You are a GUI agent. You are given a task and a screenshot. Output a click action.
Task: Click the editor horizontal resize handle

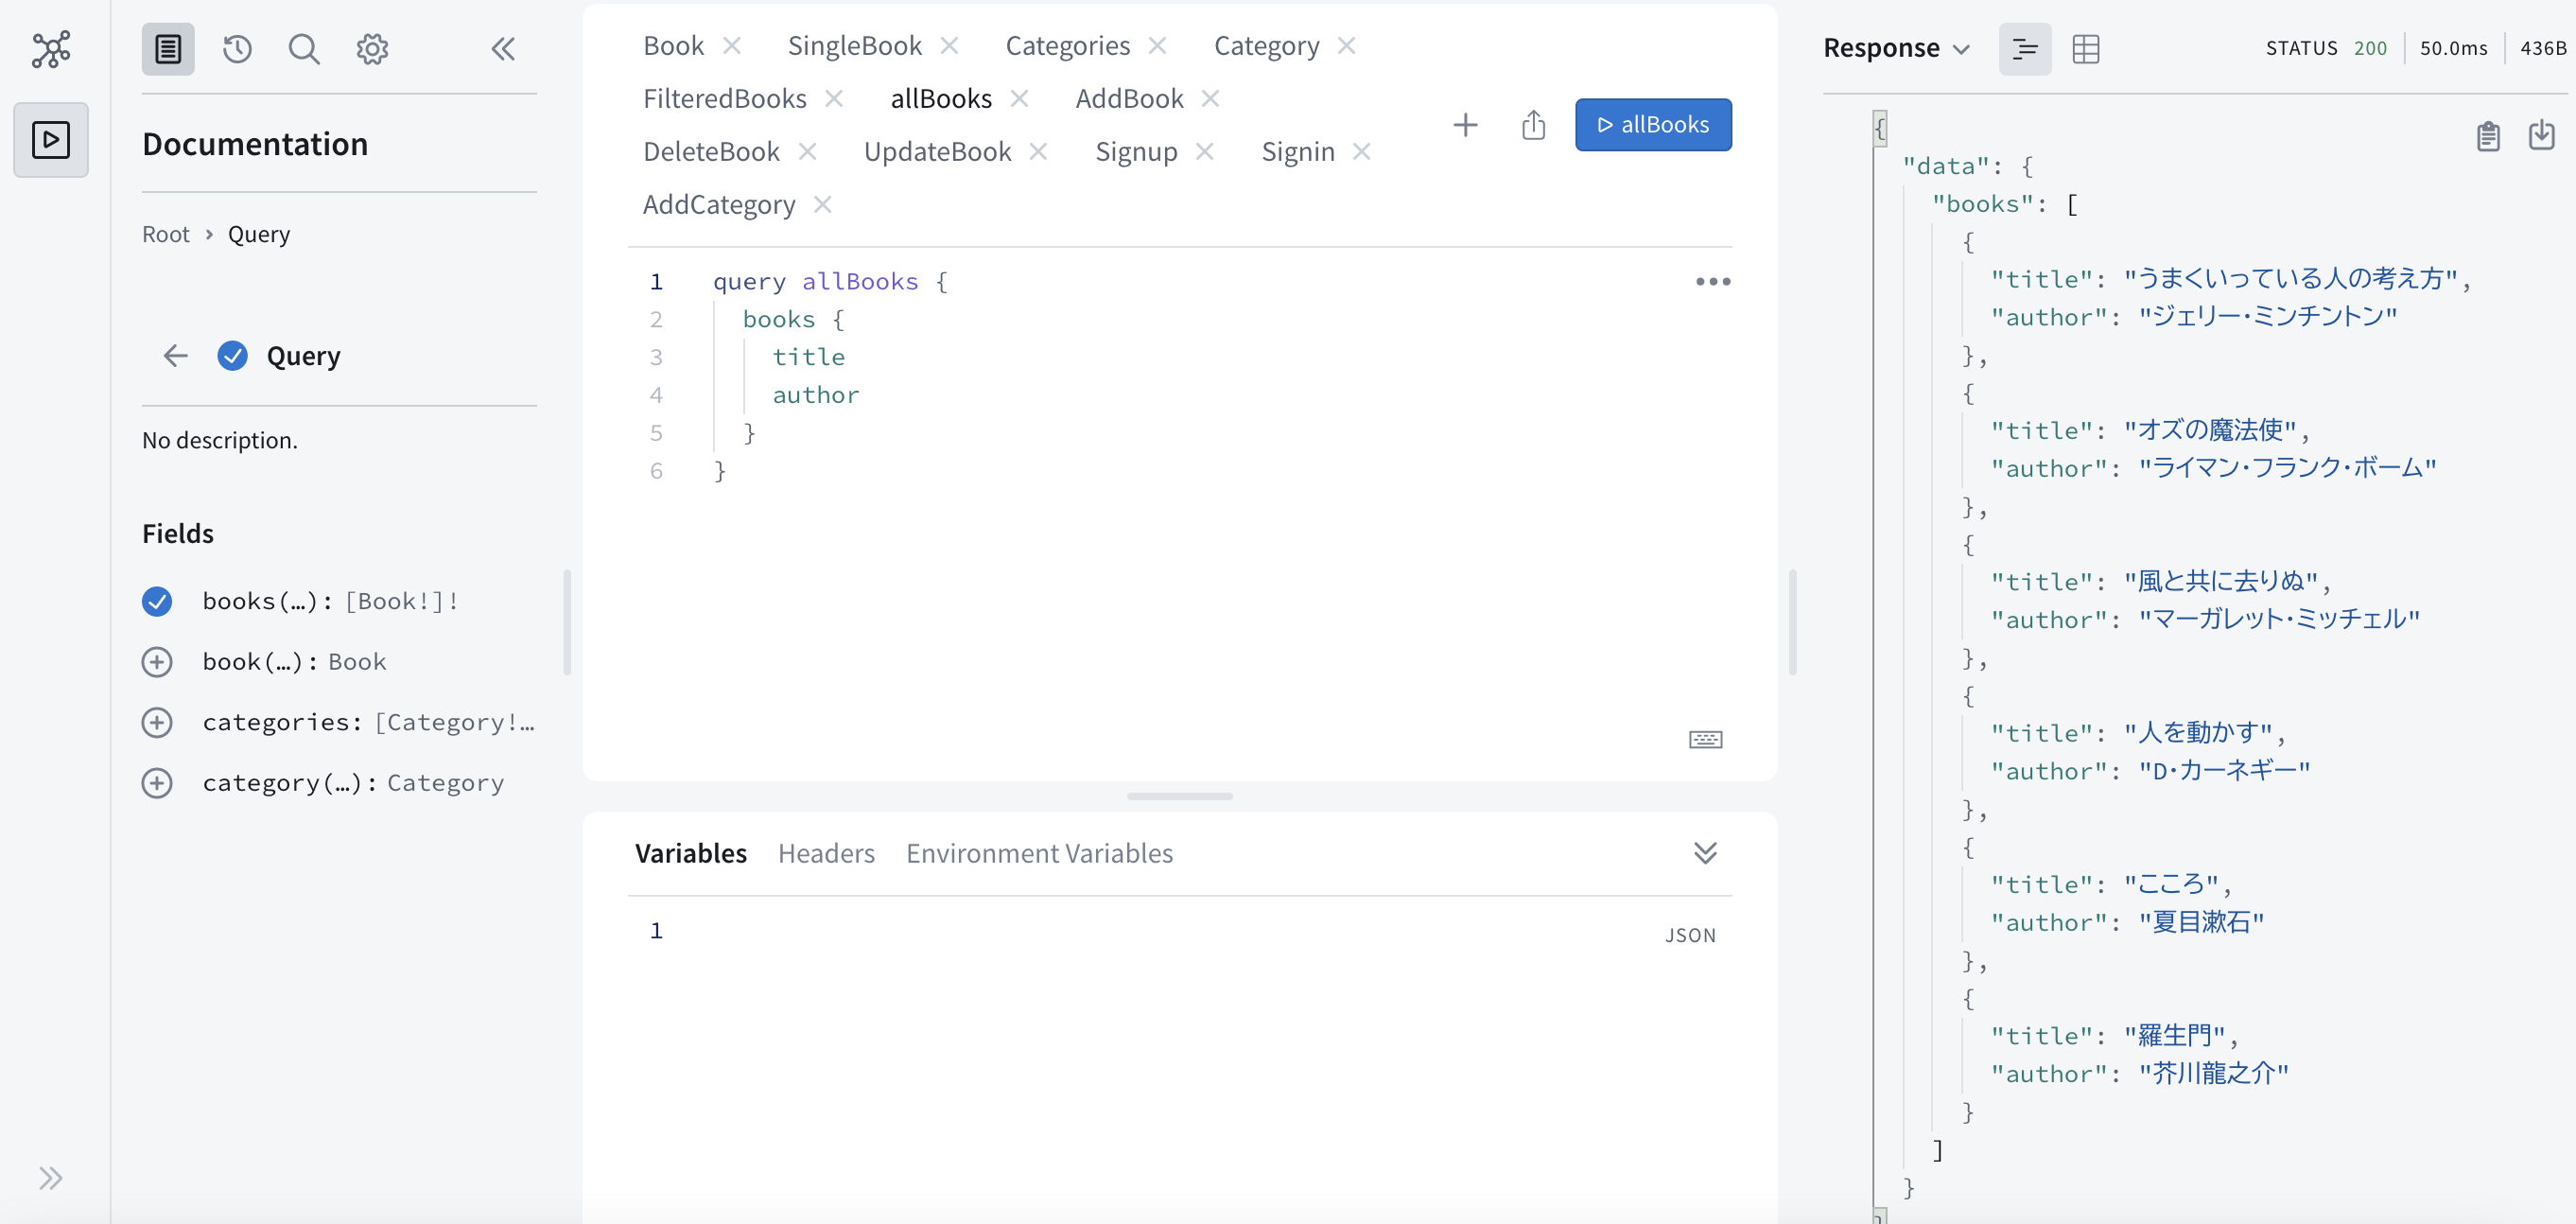coord(1179,796)
